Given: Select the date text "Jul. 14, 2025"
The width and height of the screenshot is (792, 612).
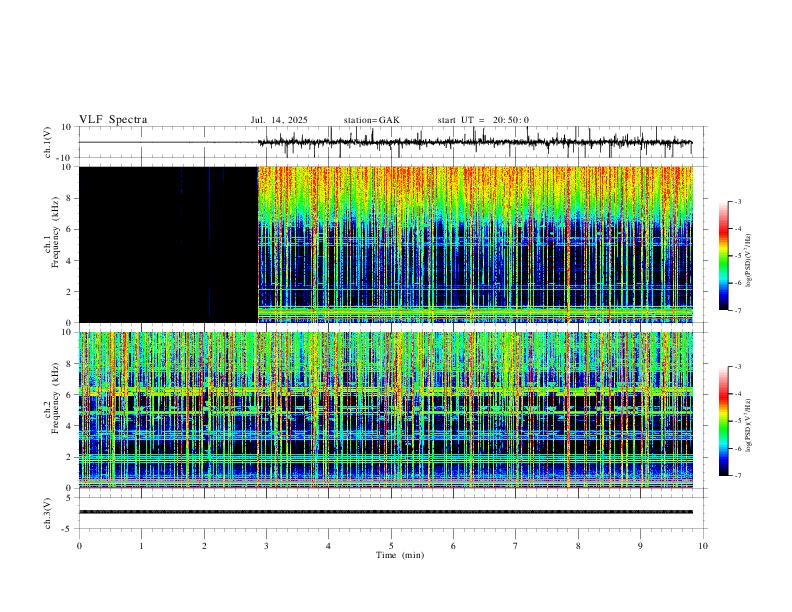Looking at the screenshot, I should tap(279, 120).
